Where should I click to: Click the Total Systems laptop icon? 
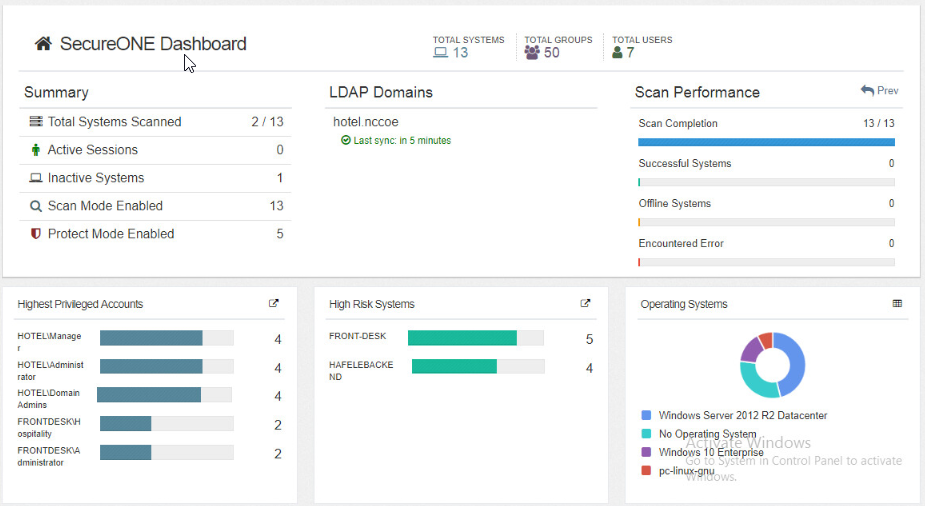[x=440, y=53]
